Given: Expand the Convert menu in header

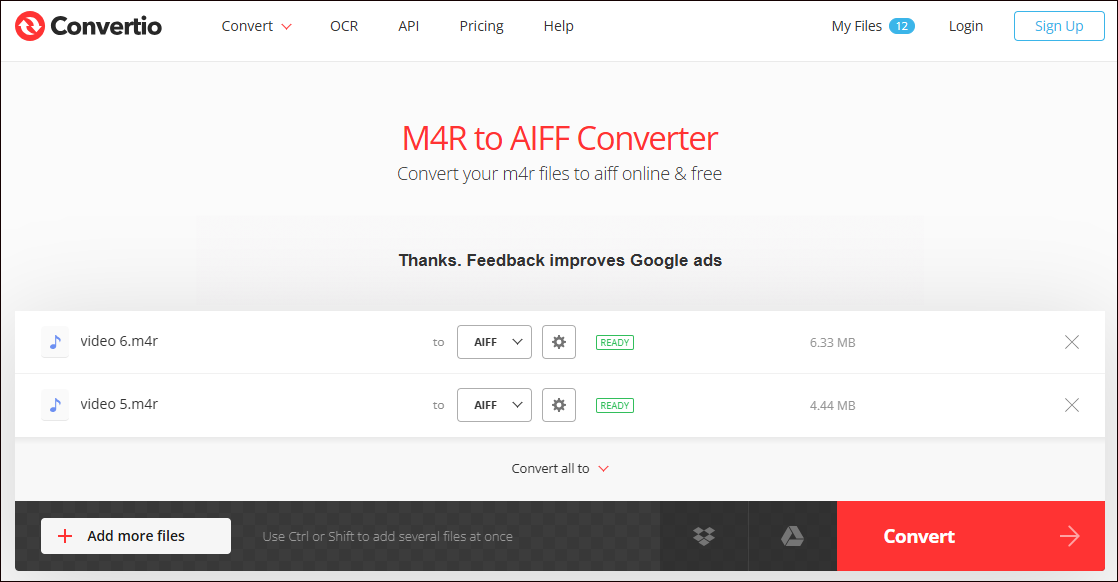Looking at the screenshot, I should point(256,26).
